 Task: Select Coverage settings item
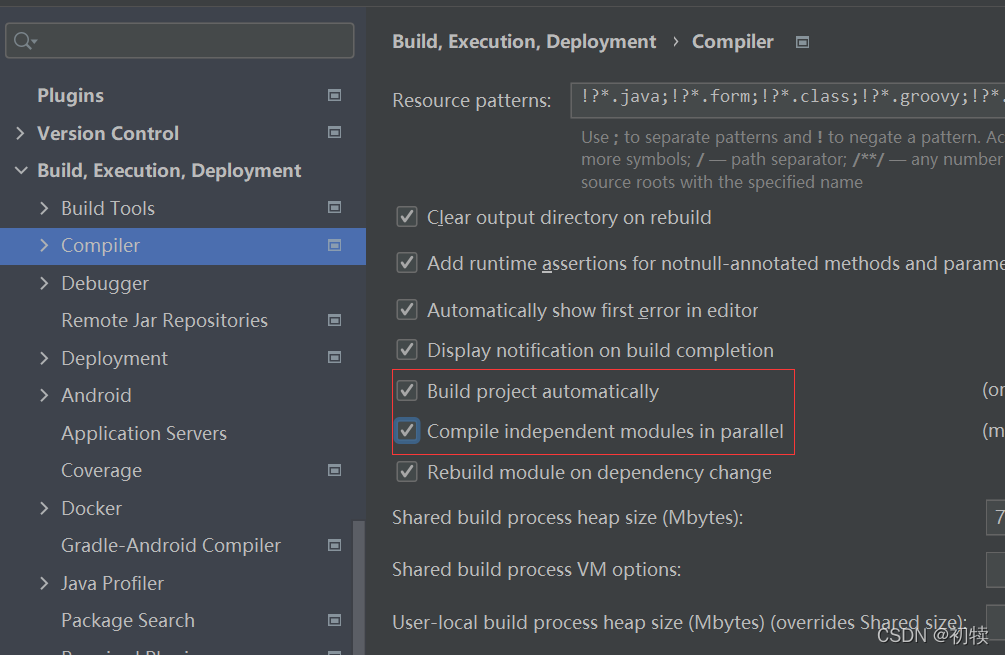click(x=102, y=470)
